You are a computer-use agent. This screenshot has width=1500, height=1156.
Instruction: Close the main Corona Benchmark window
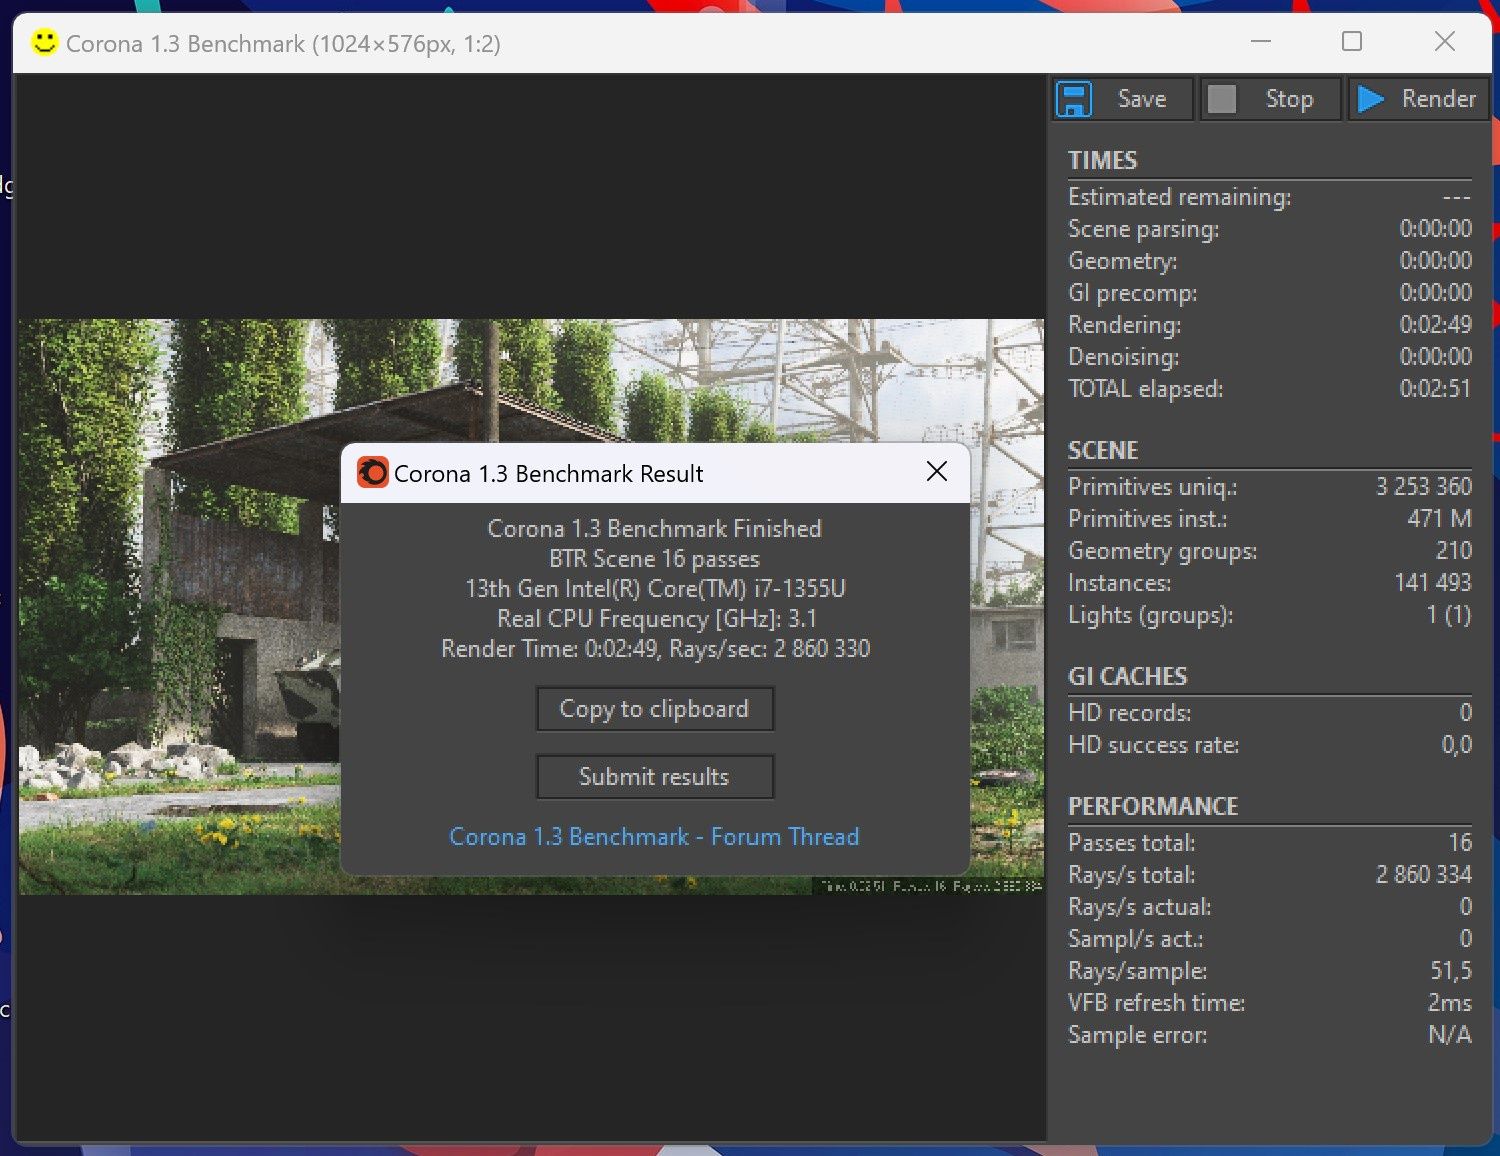[x=1445, y=42]
